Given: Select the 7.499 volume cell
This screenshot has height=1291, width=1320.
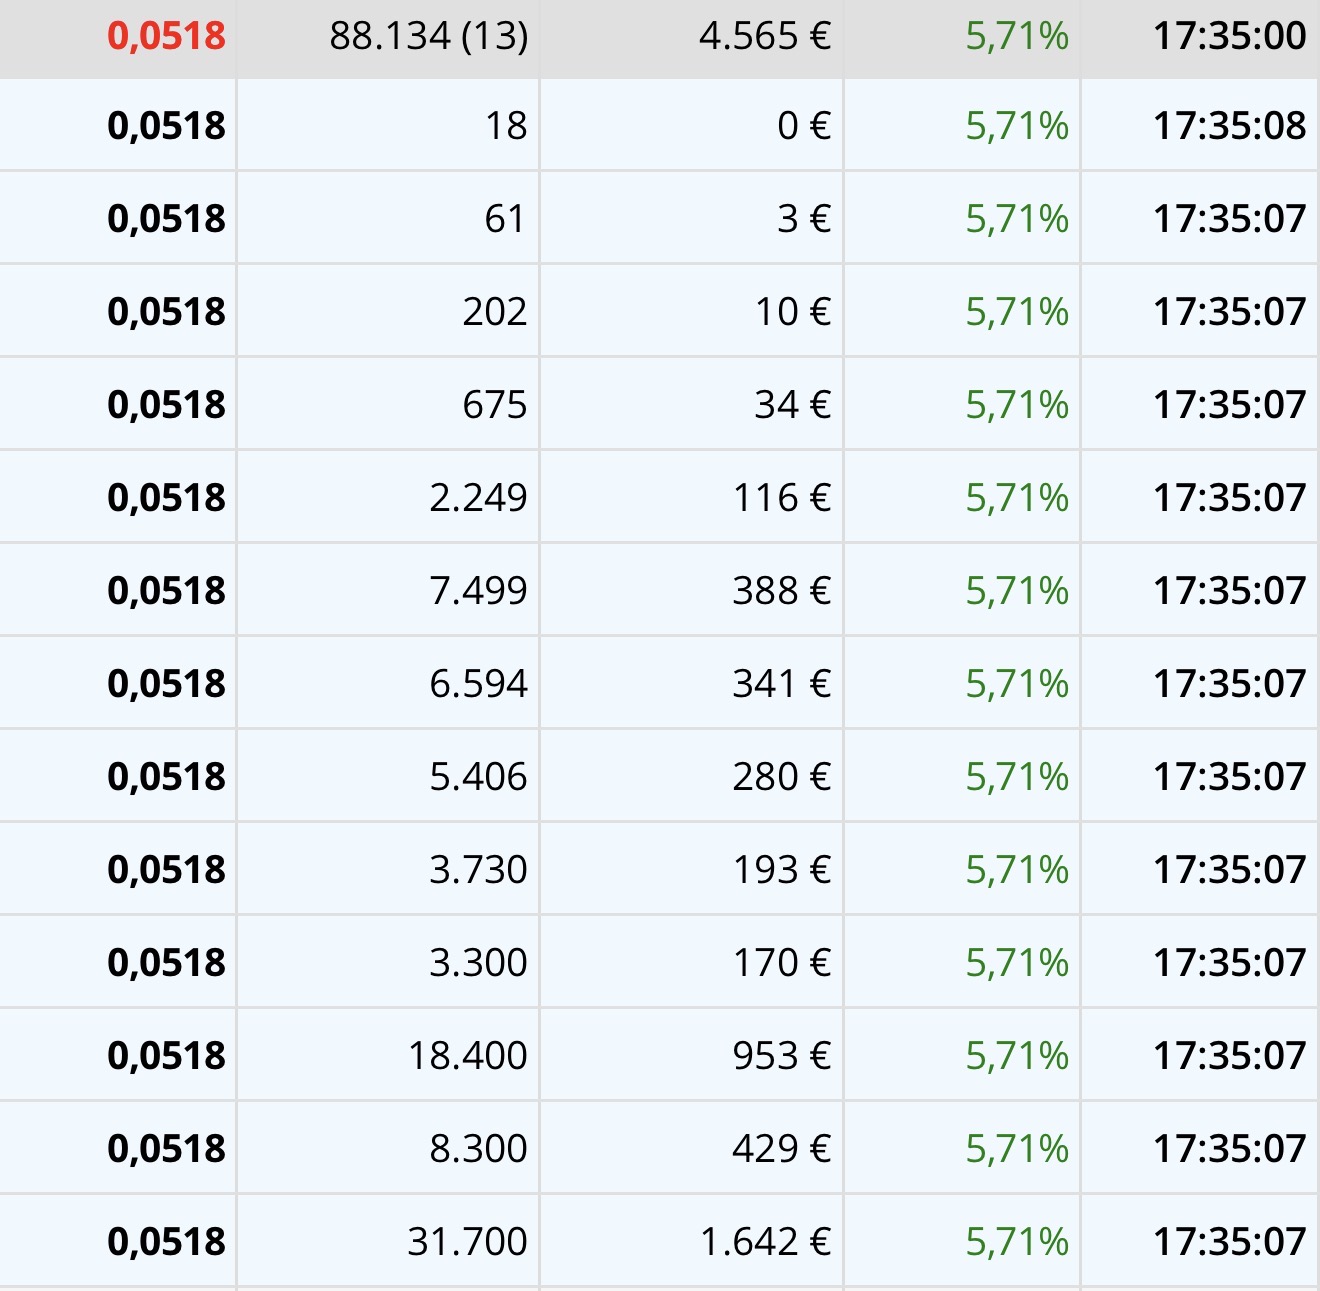Looking at the screenshot, I should click(x=478, y=591).
